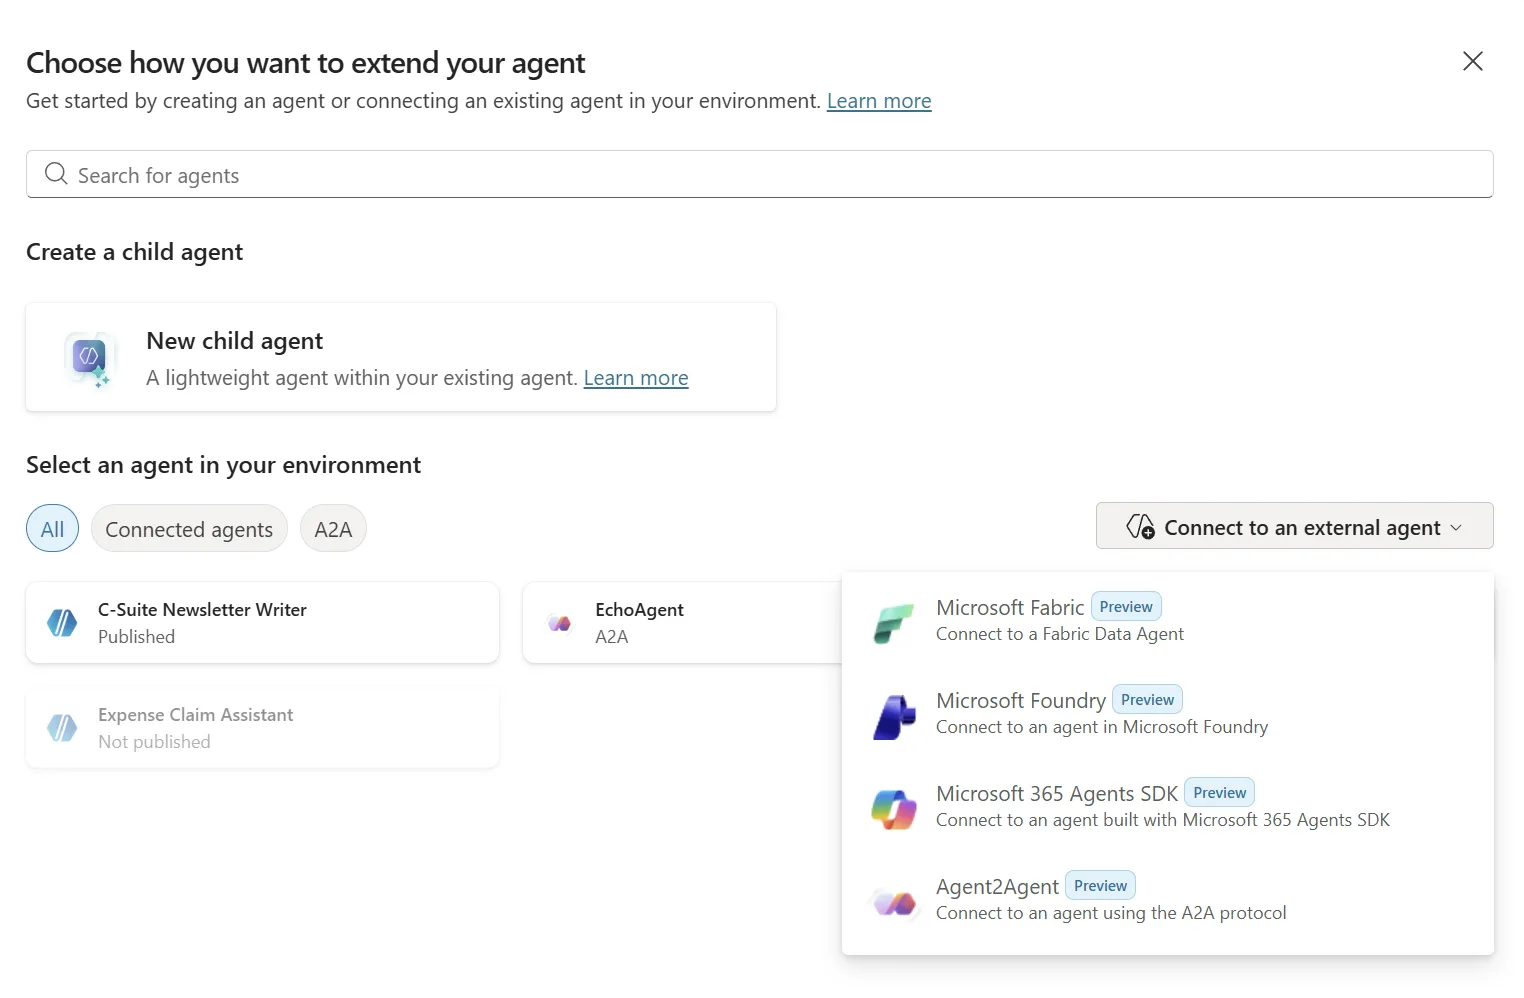Click the Preview badge beside Agent2Agent
This screenshot has height=998, width=1524.
coord(1100,885)
